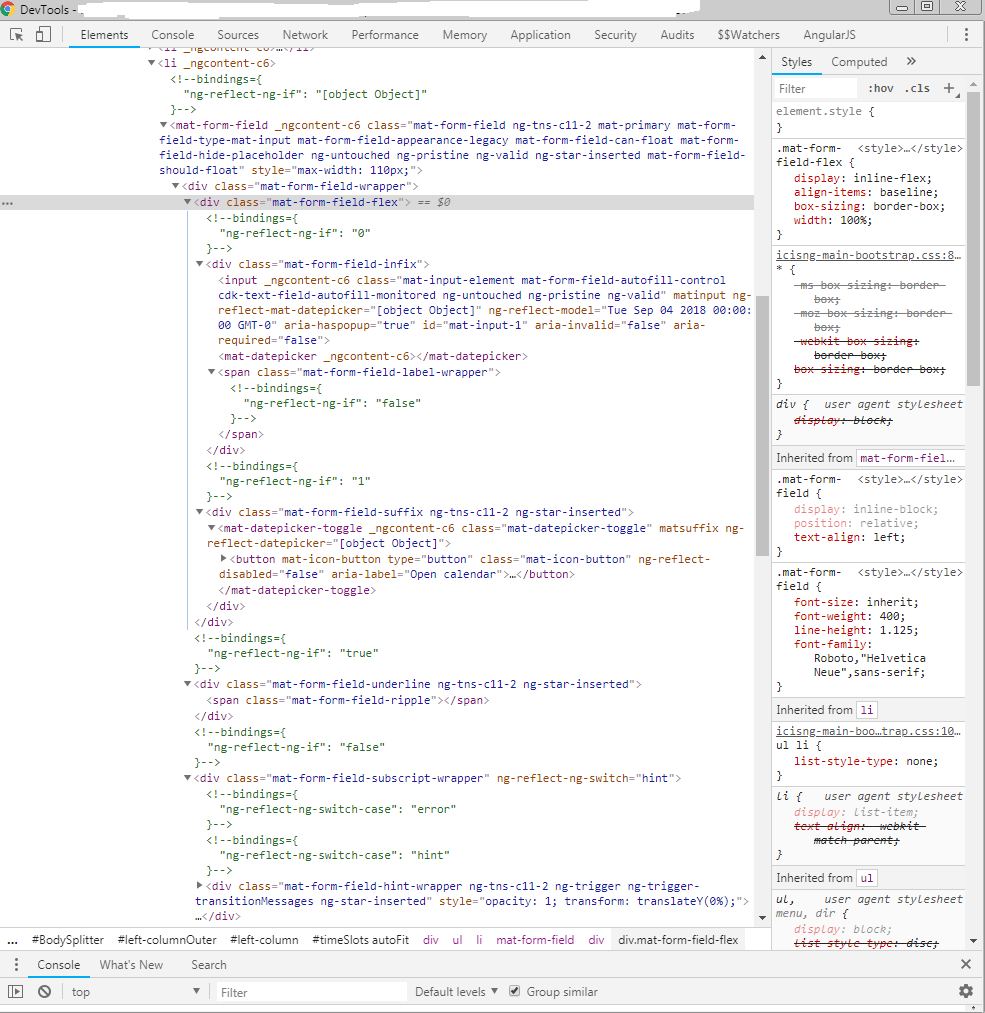The image size is (985, 1013).
Task: Toggle the list-style-type: none declaration
Action: (840, 762)
